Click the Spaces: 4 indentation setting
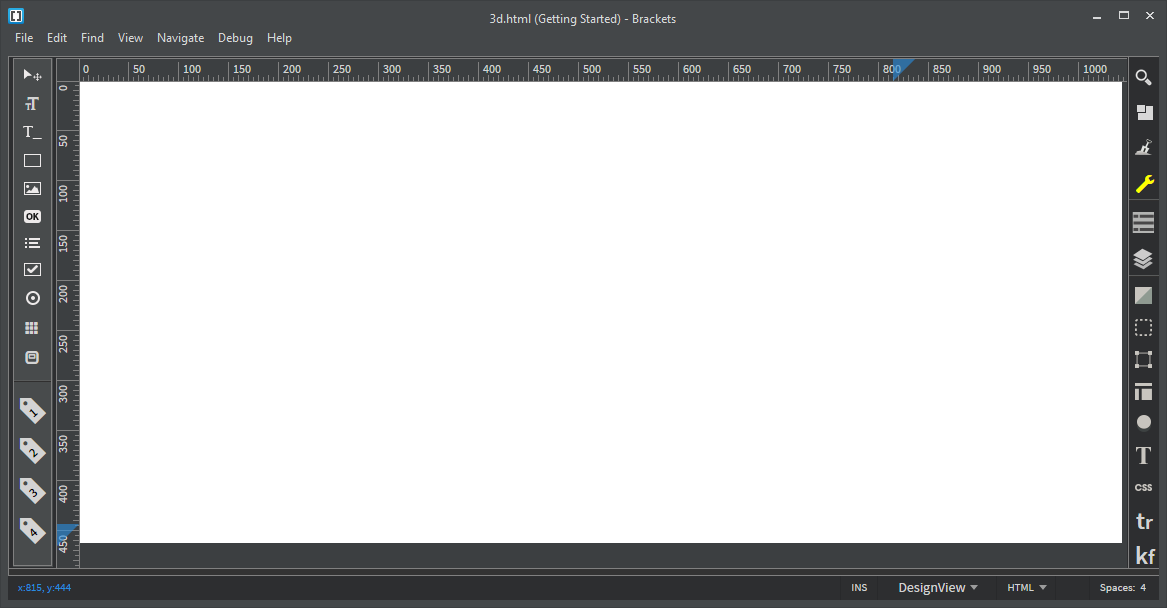The image size is (1167, 608). tap(1122, 588)
